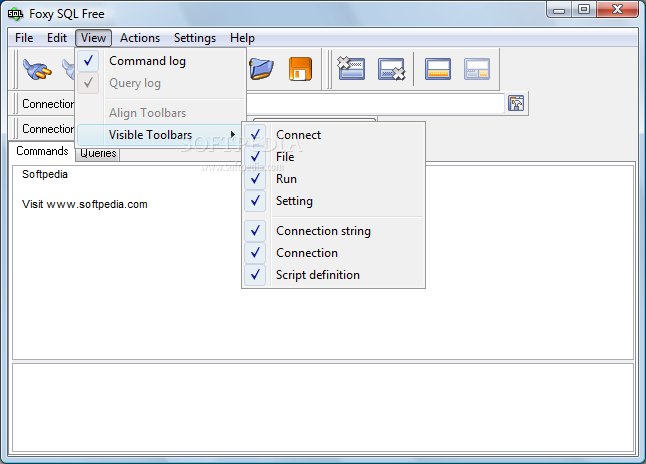646x464 pixels.
Task: Open the Actions menu
Action: coord(140,38)
